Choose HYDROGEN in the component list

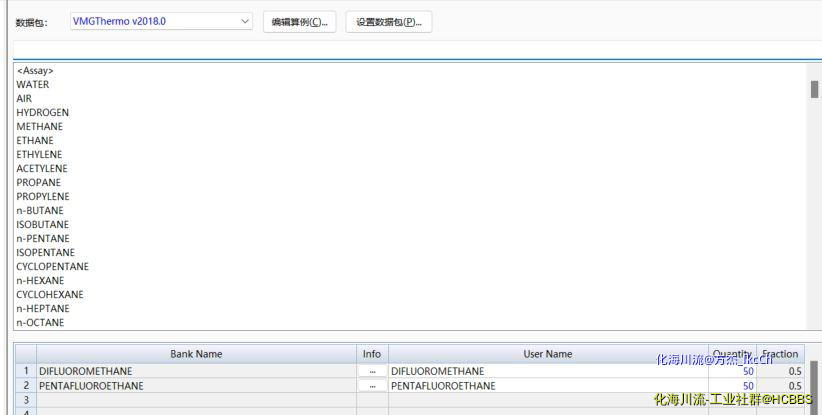pos(42,113)
